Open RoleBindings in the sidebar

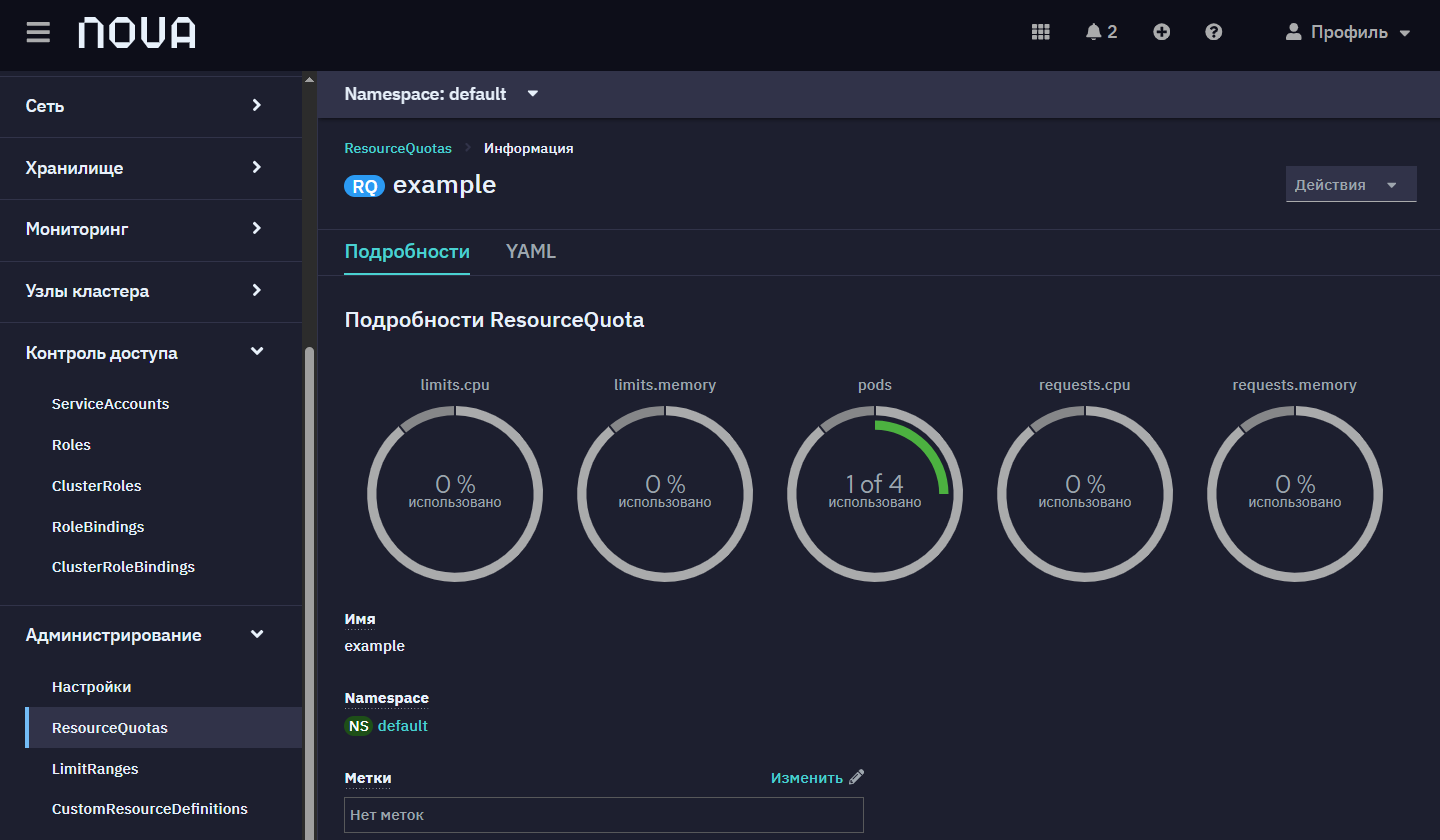click(x=98, y=527)
